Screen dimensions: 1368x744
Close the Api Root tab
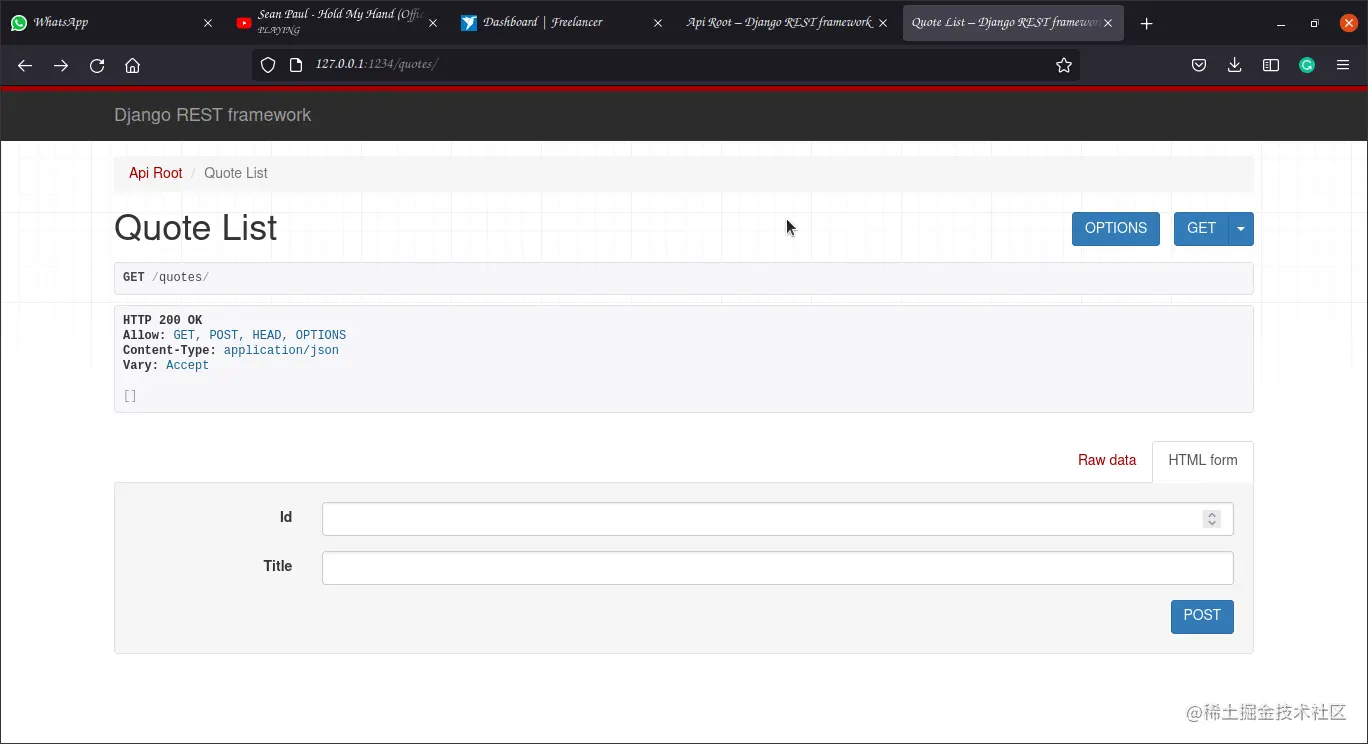(883, 23)
